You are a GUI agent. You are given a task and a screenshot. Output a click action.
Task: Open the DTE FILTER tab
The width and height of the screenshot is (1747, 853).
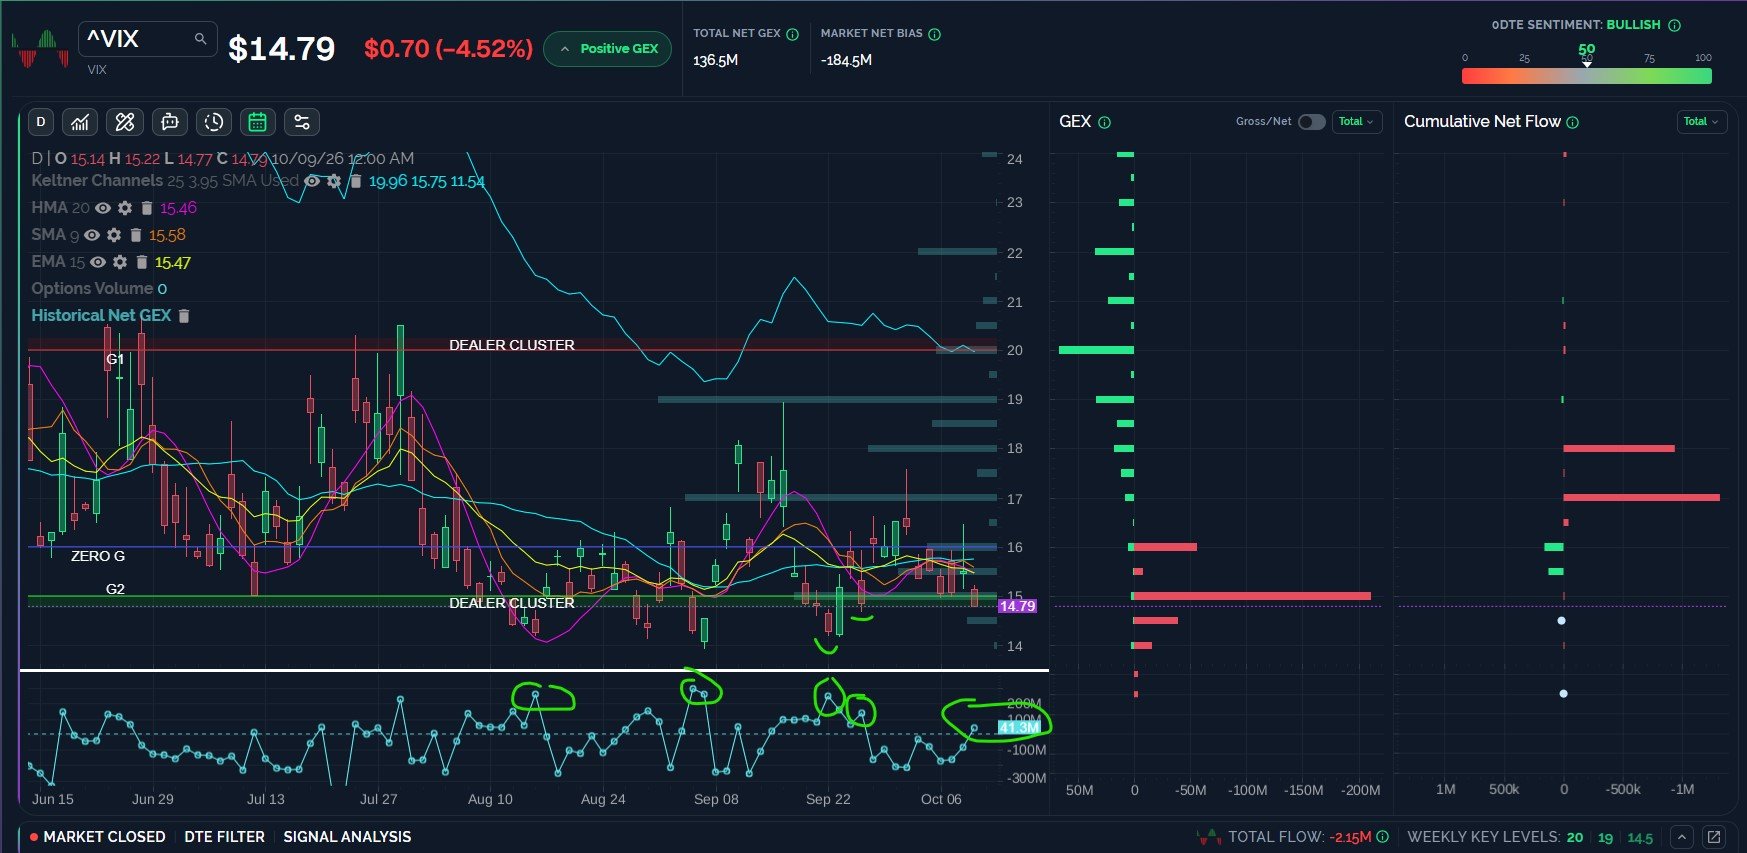pos(224,837)
